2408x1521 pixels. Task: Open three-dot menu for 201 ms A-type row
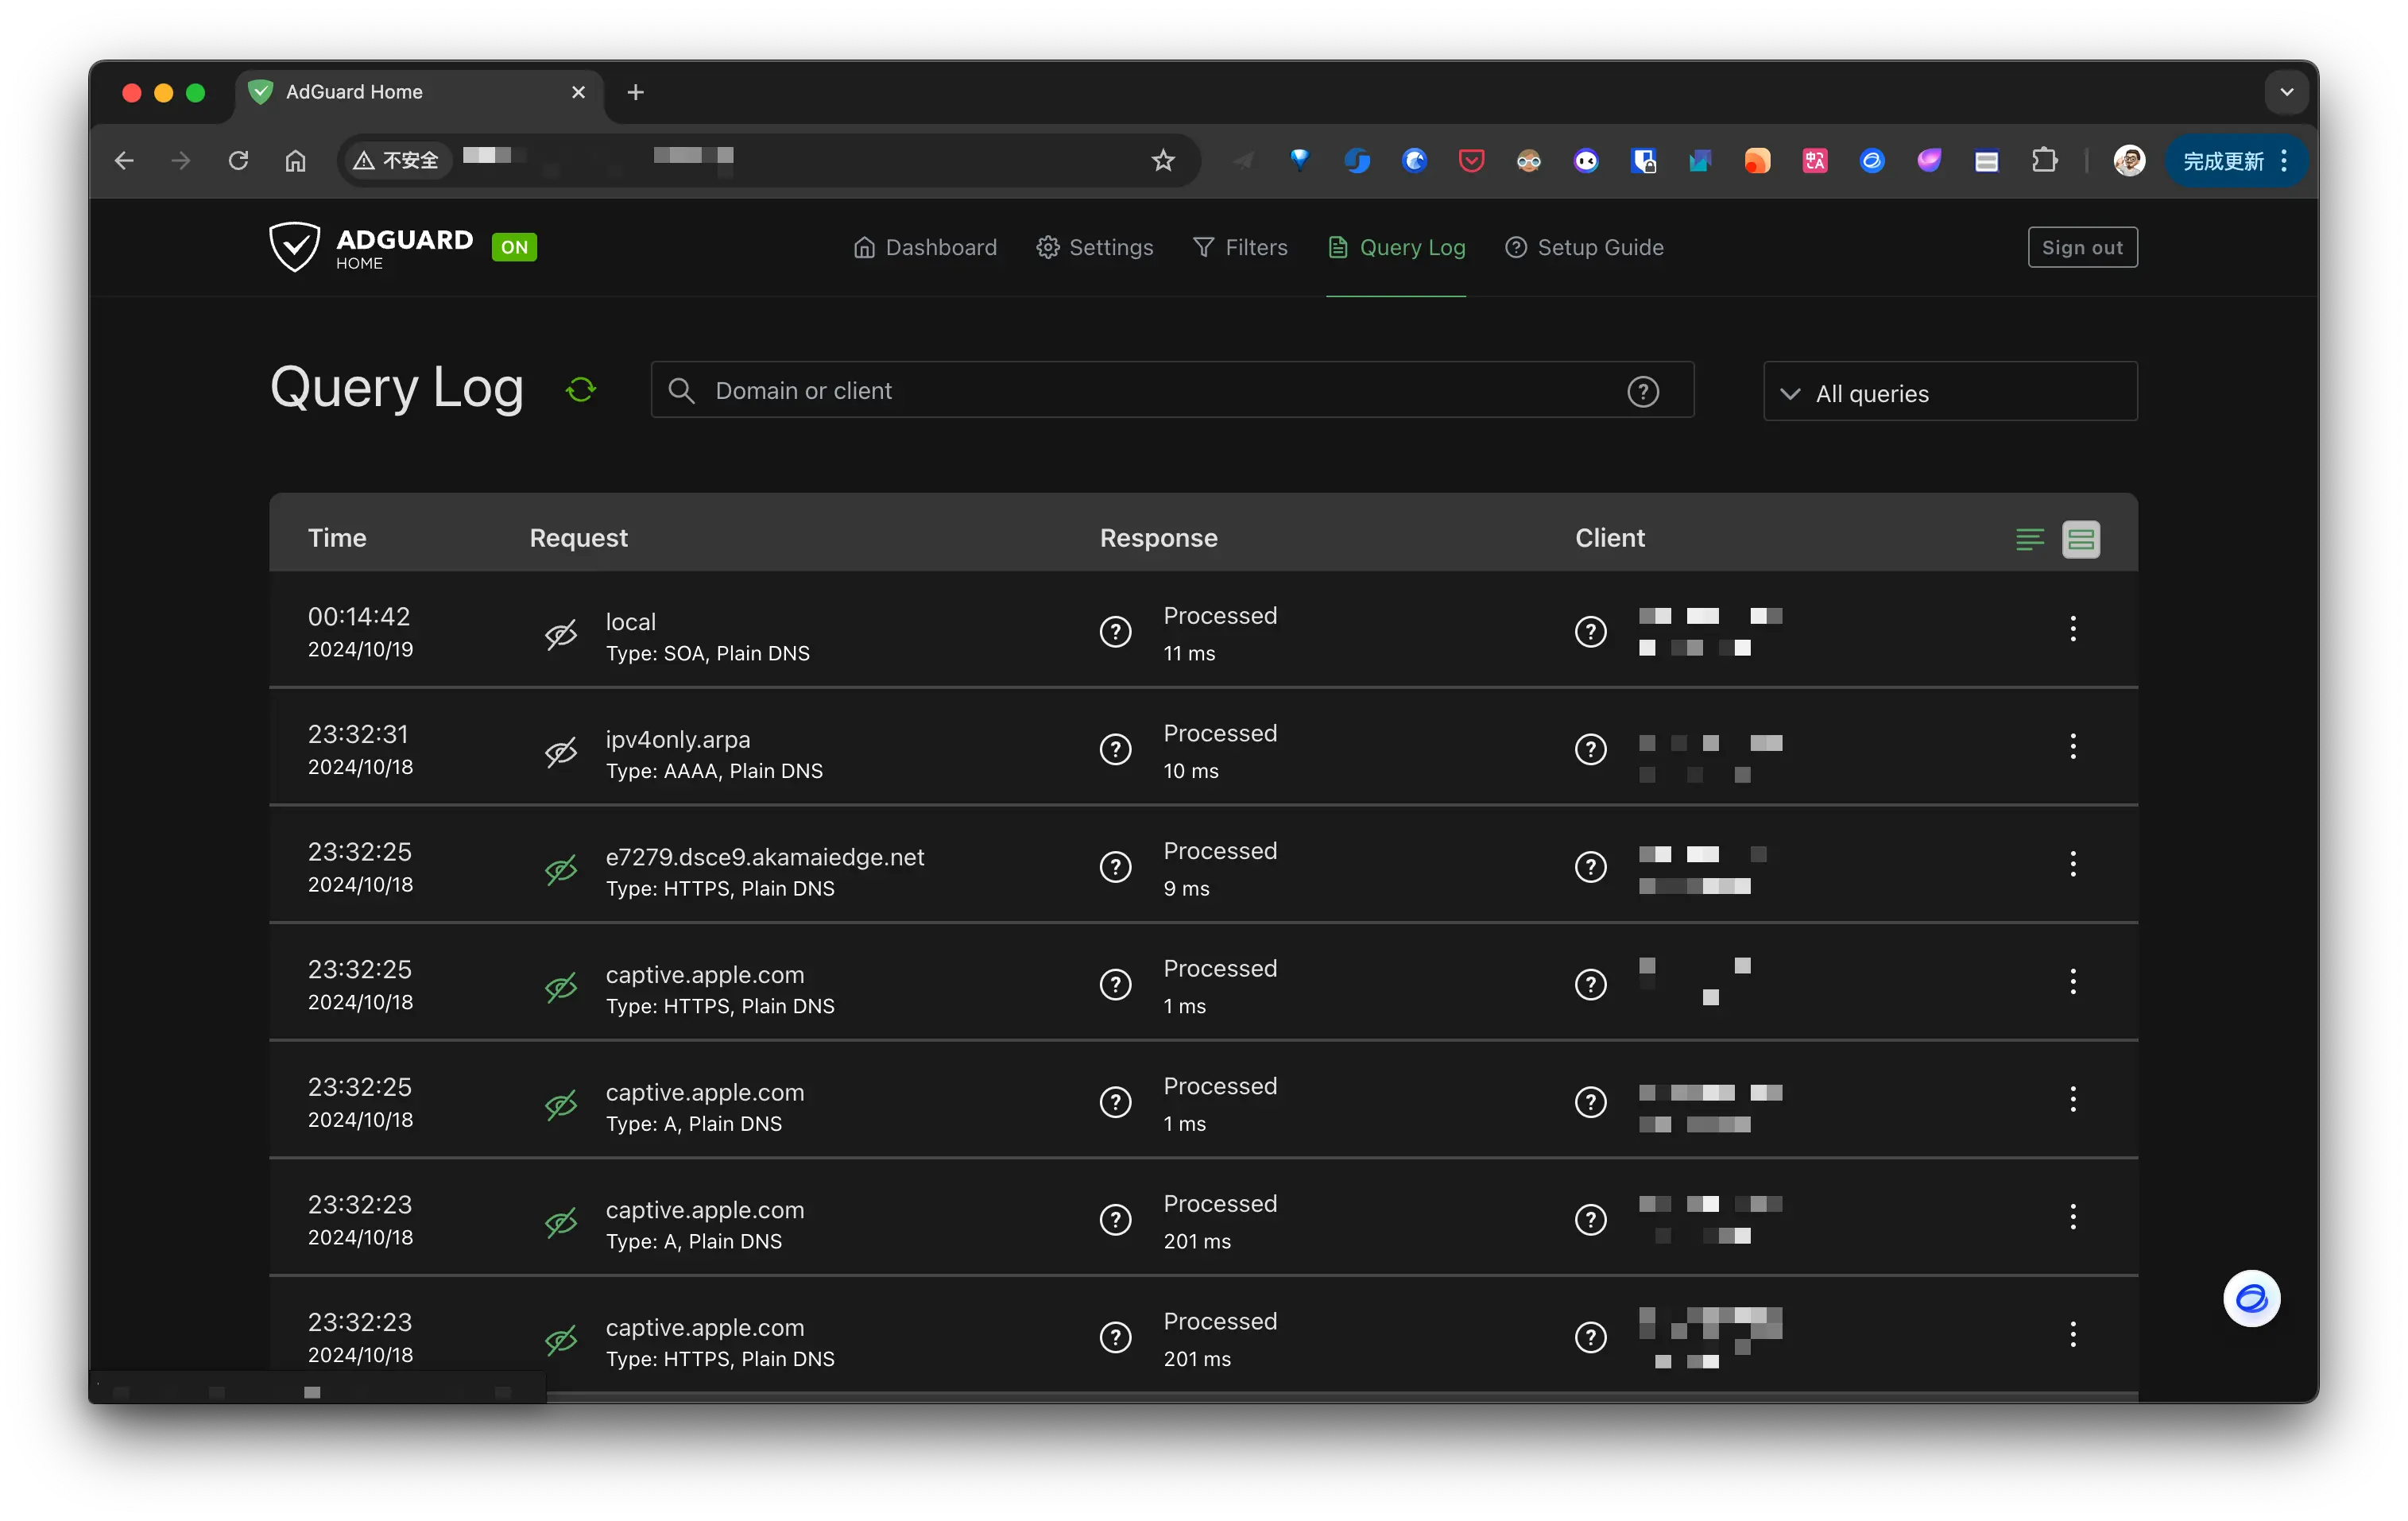pyautogui.click(x=2072, y=1217)
